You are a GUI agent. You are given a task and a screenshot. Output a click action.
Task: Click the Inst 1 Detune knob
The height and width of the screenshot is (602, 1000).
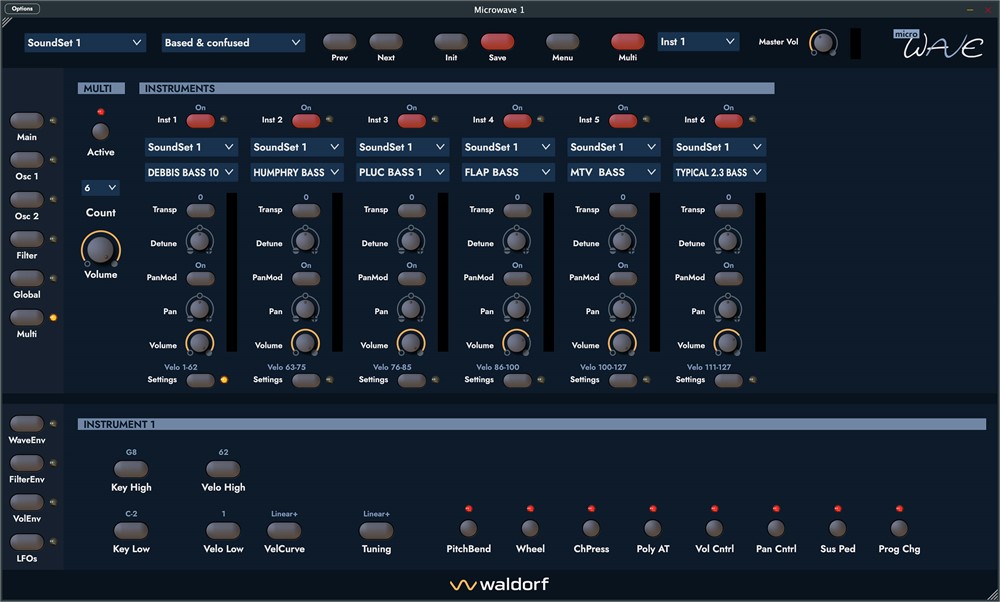point(199,241)
